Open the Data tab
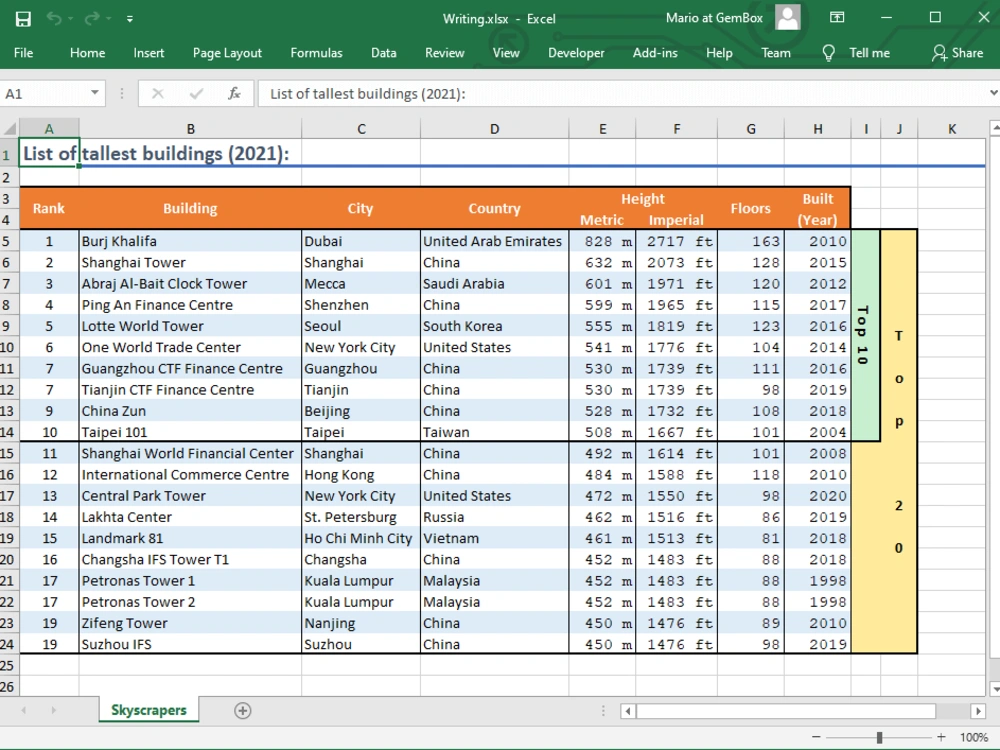 [384, 53]
